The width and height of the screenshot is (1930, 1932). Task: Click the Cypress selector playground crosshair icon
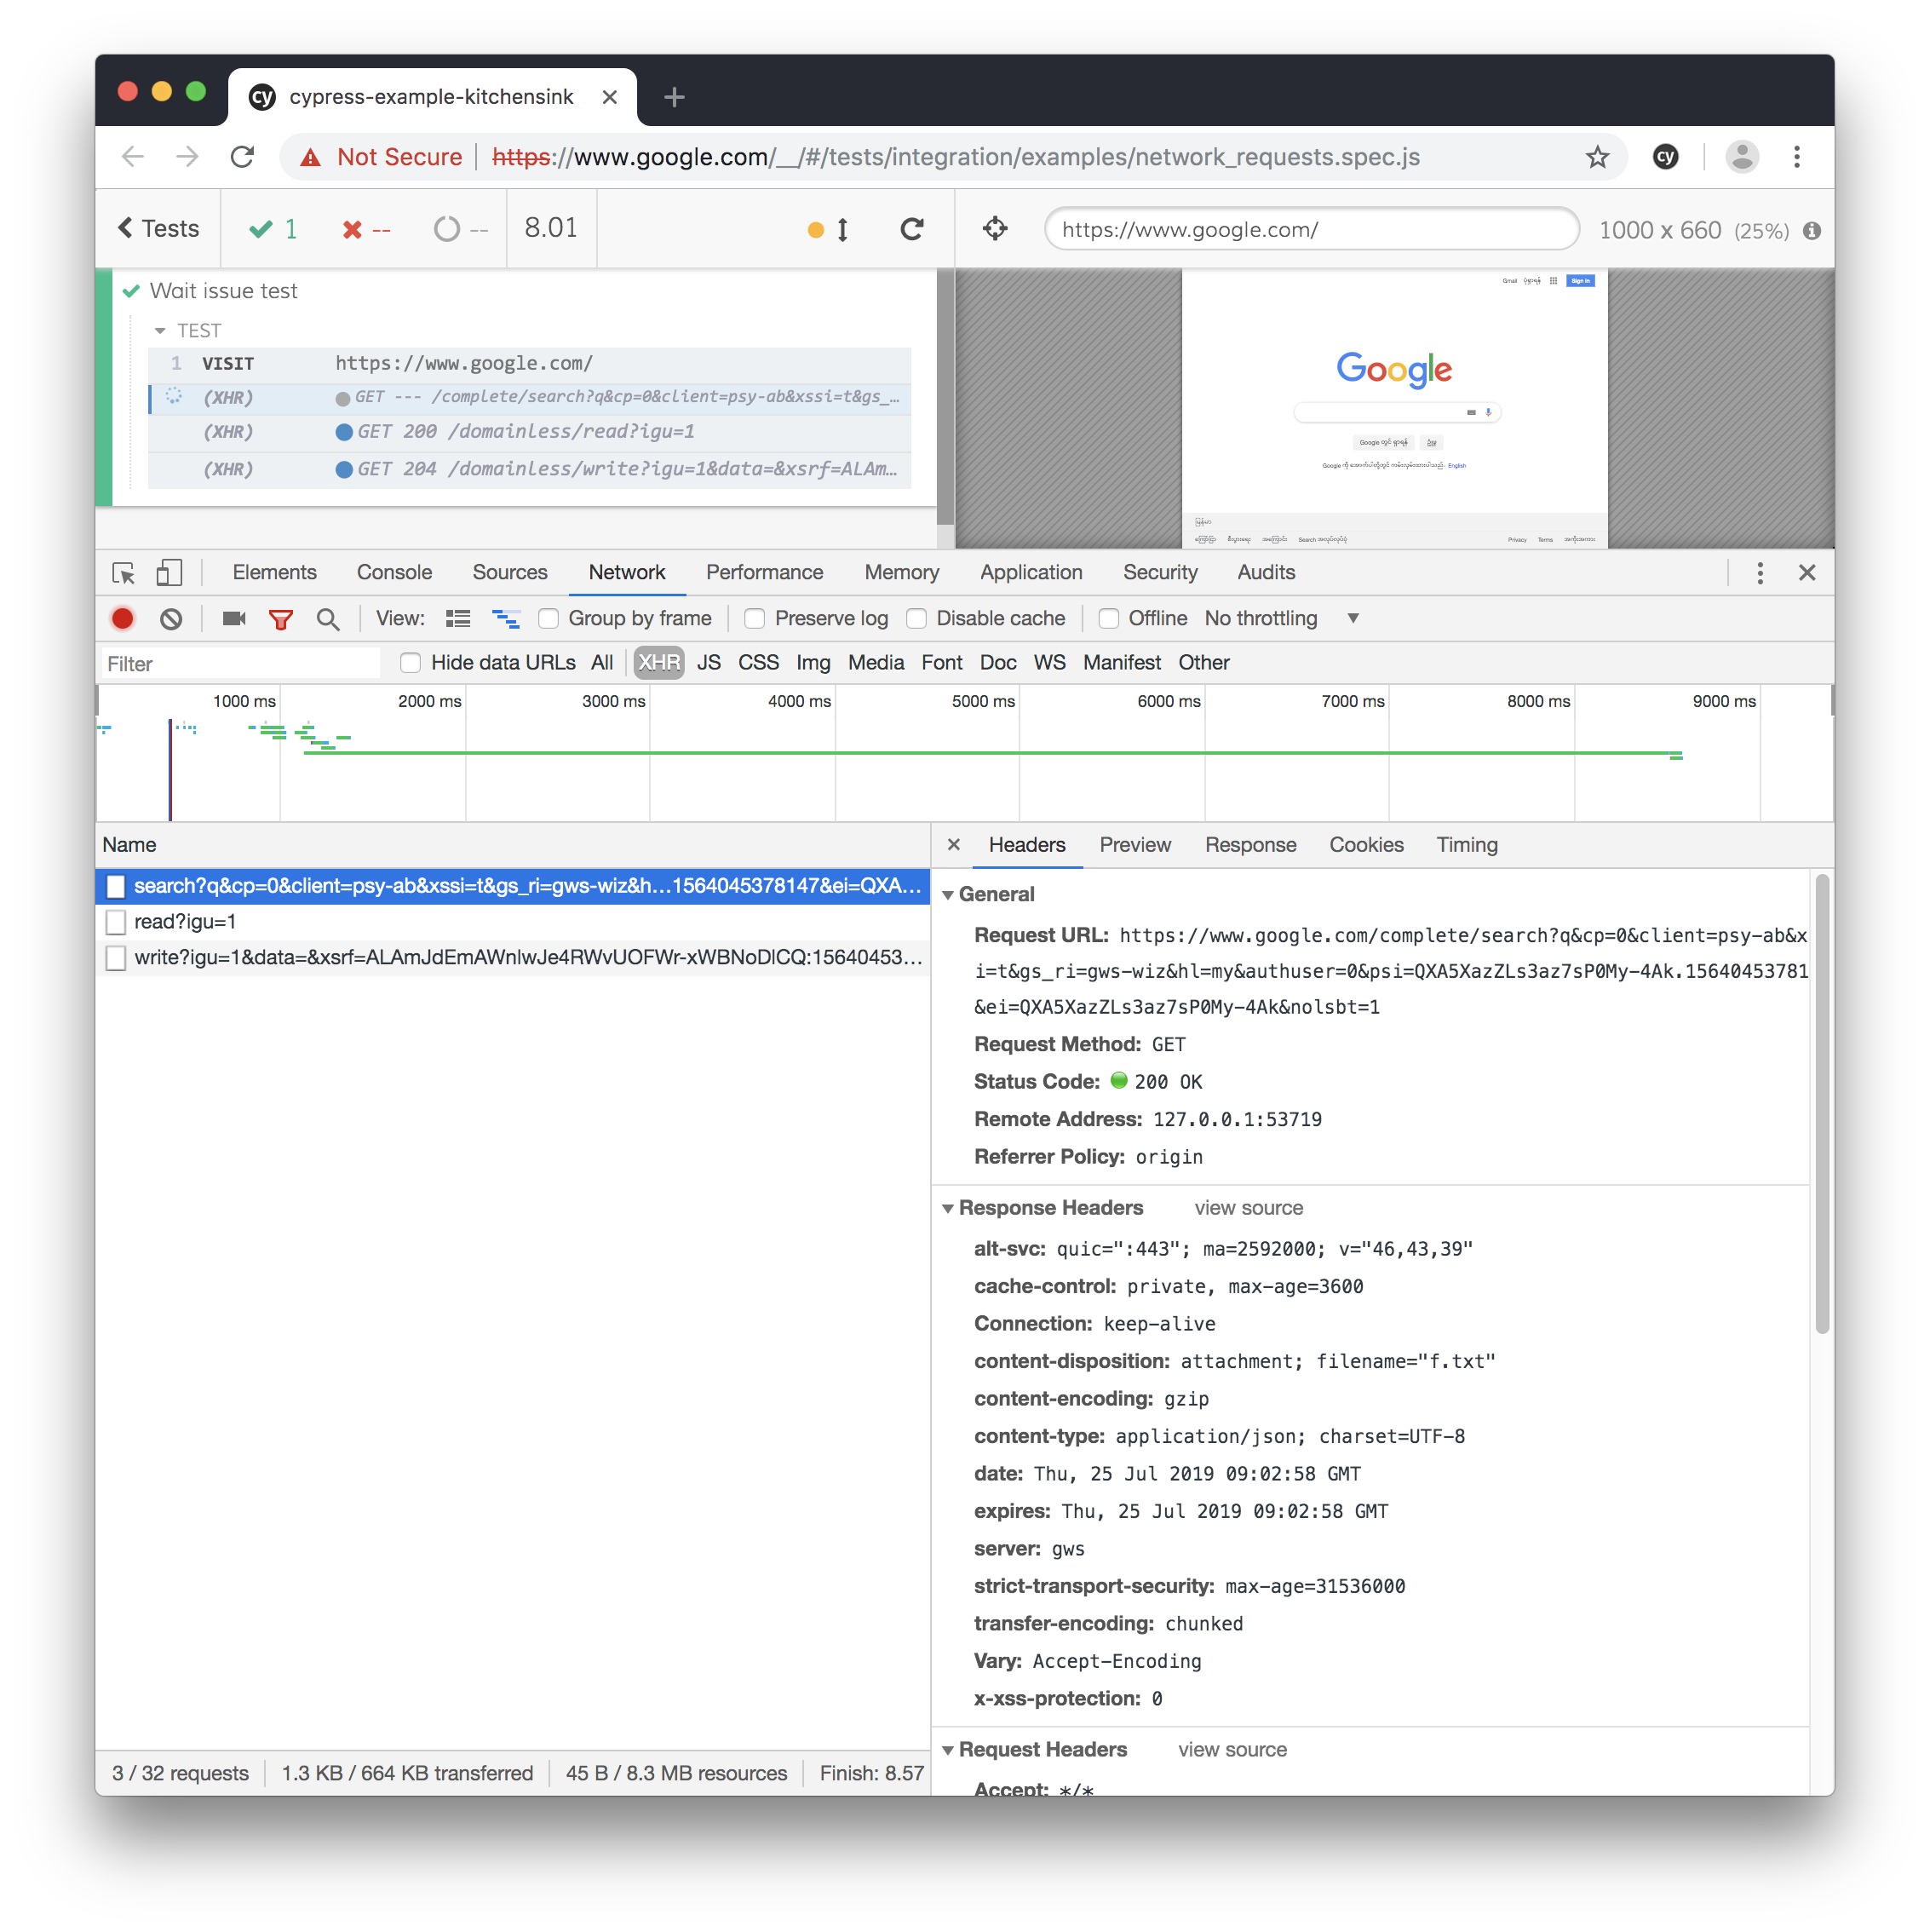tap(995, 229)
